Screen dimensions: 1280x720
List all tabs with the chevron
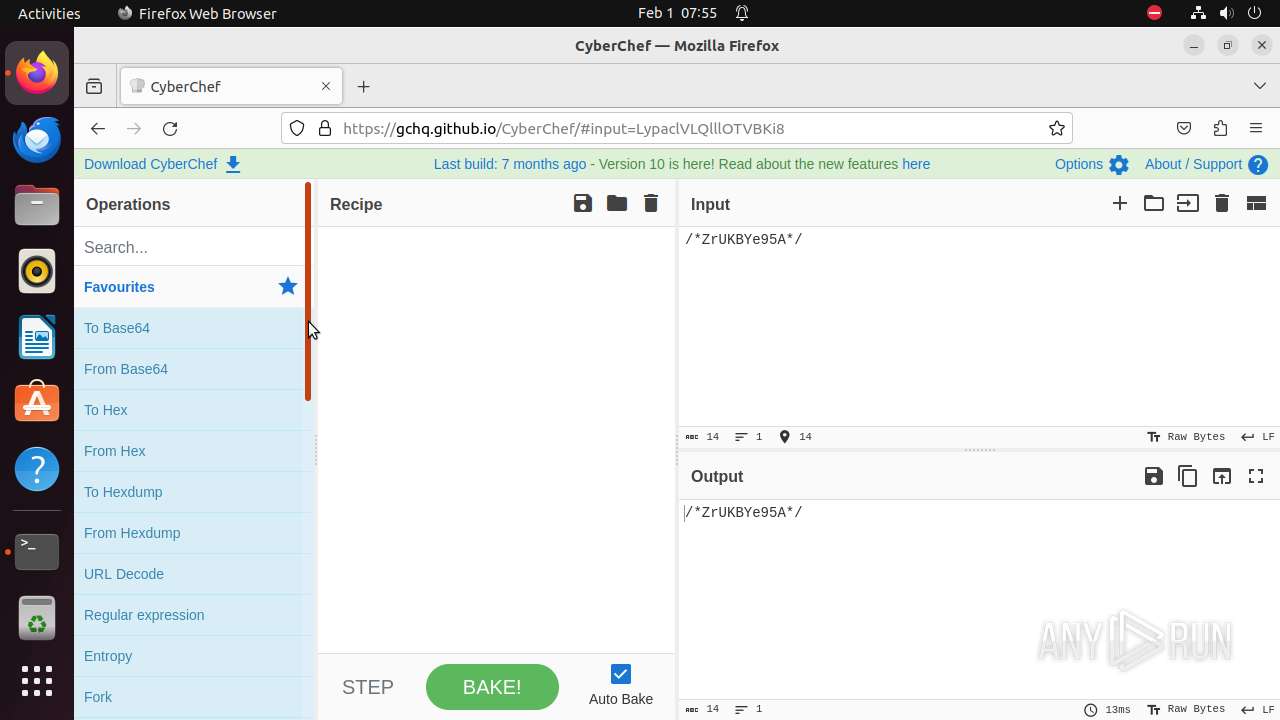pyautogui.click(x=1259, y=86)
